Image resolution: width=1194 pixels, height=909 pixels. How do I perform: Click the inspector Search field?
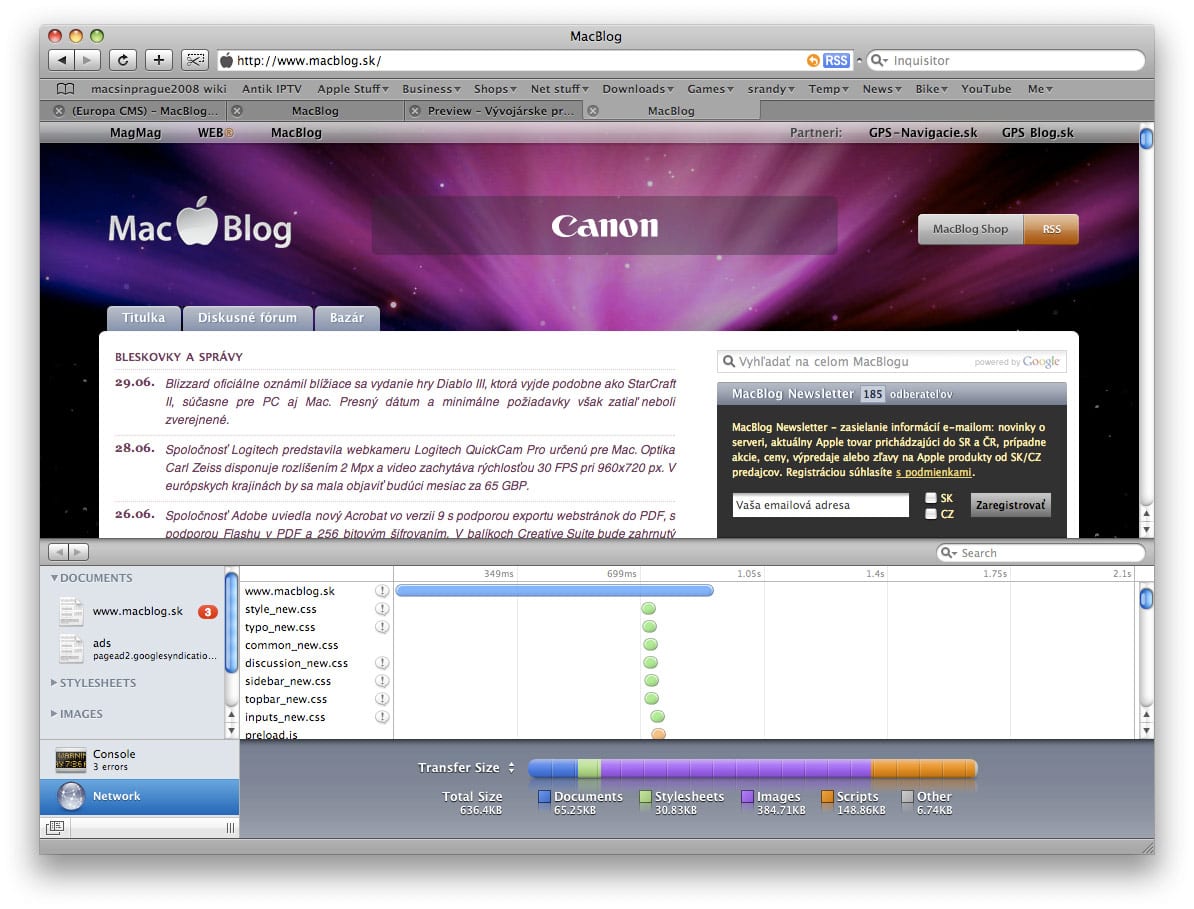click(x=1040, y=553)
